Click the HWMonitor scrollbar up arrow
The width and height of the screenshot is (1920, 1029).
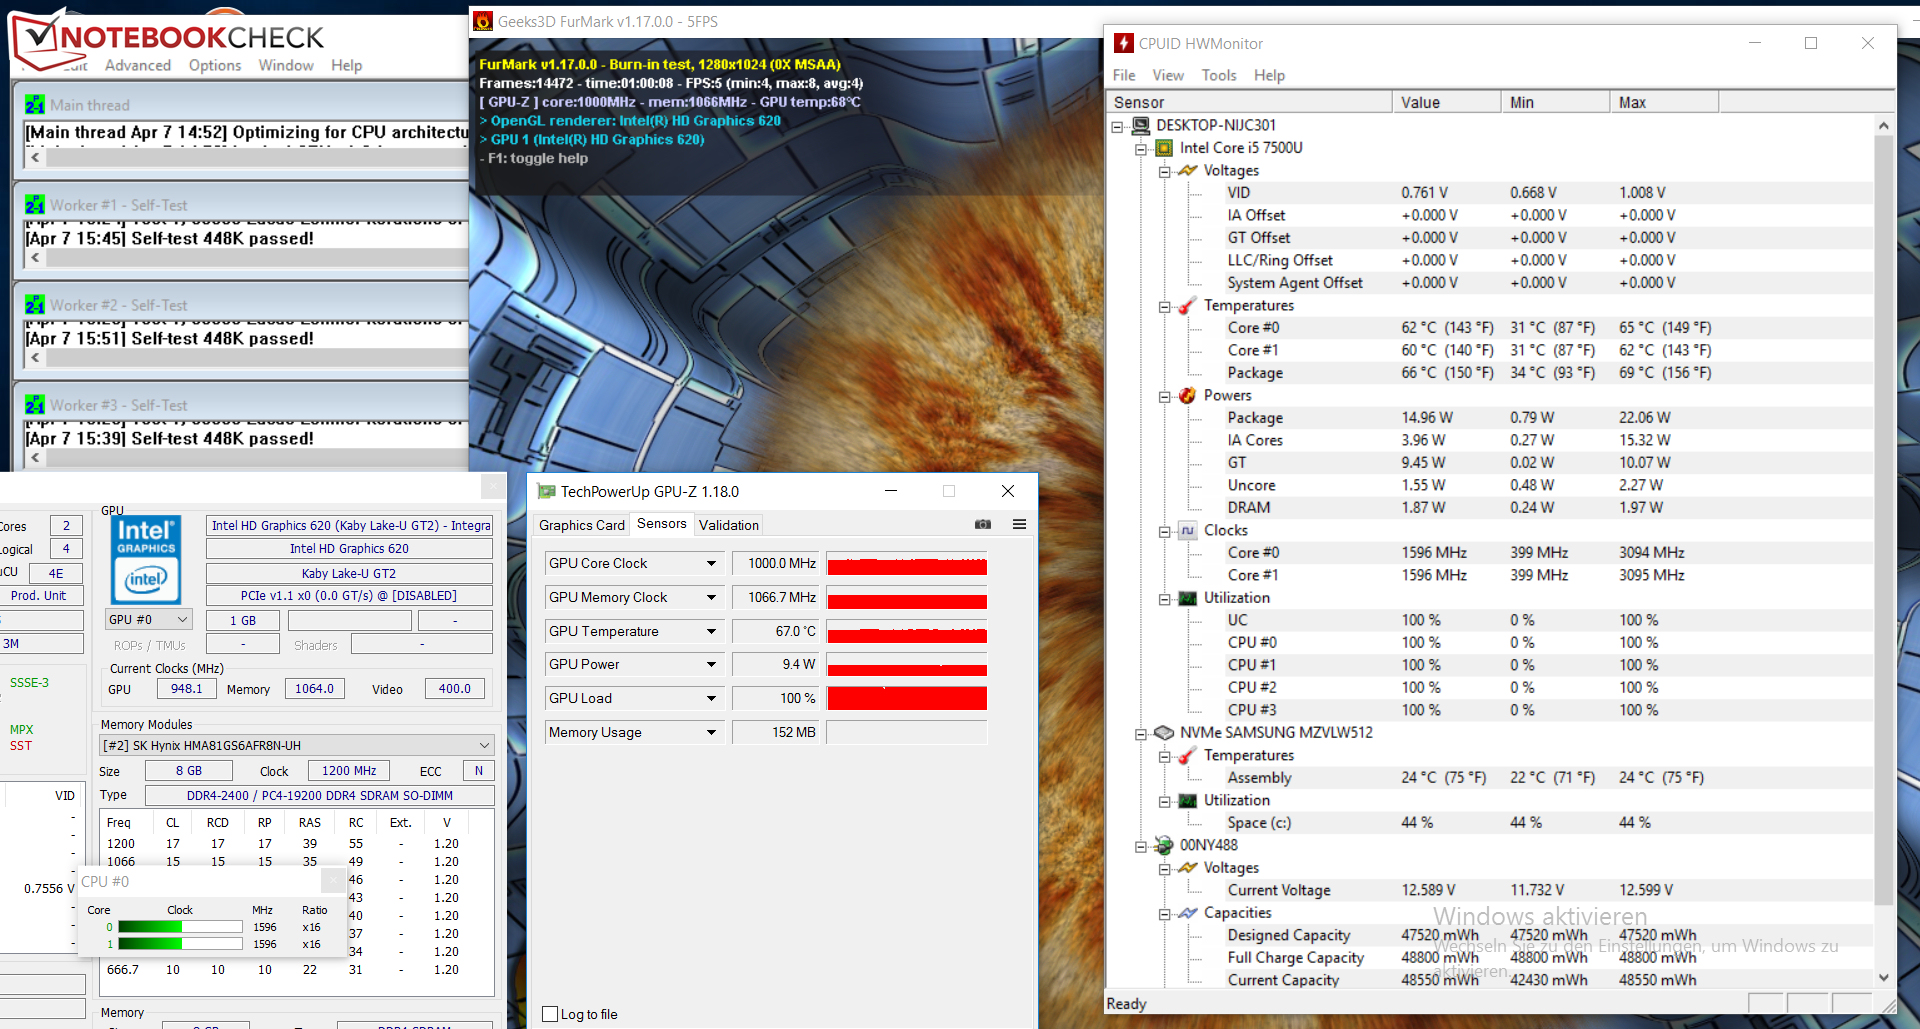[1884, 125]
